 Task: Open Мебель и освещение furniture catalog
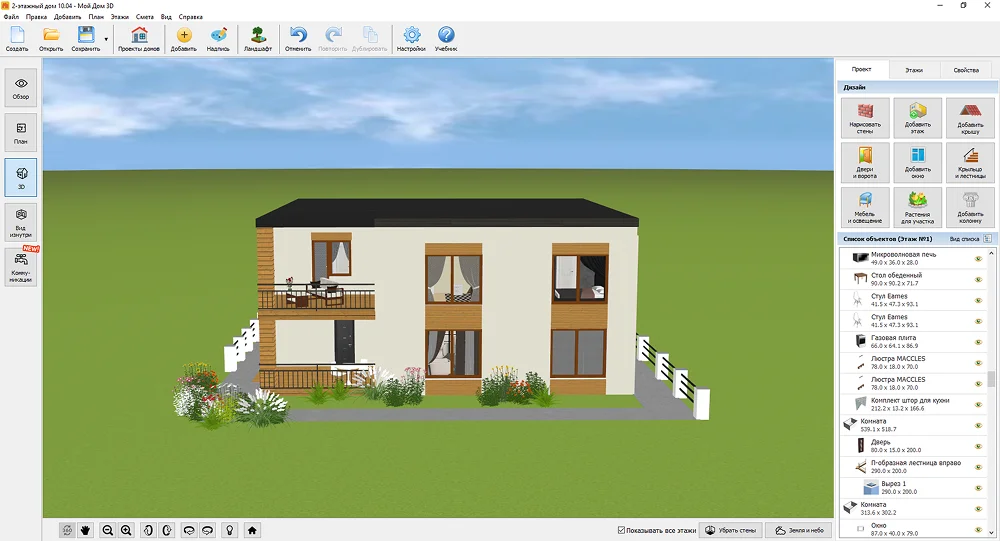point(865,207)
